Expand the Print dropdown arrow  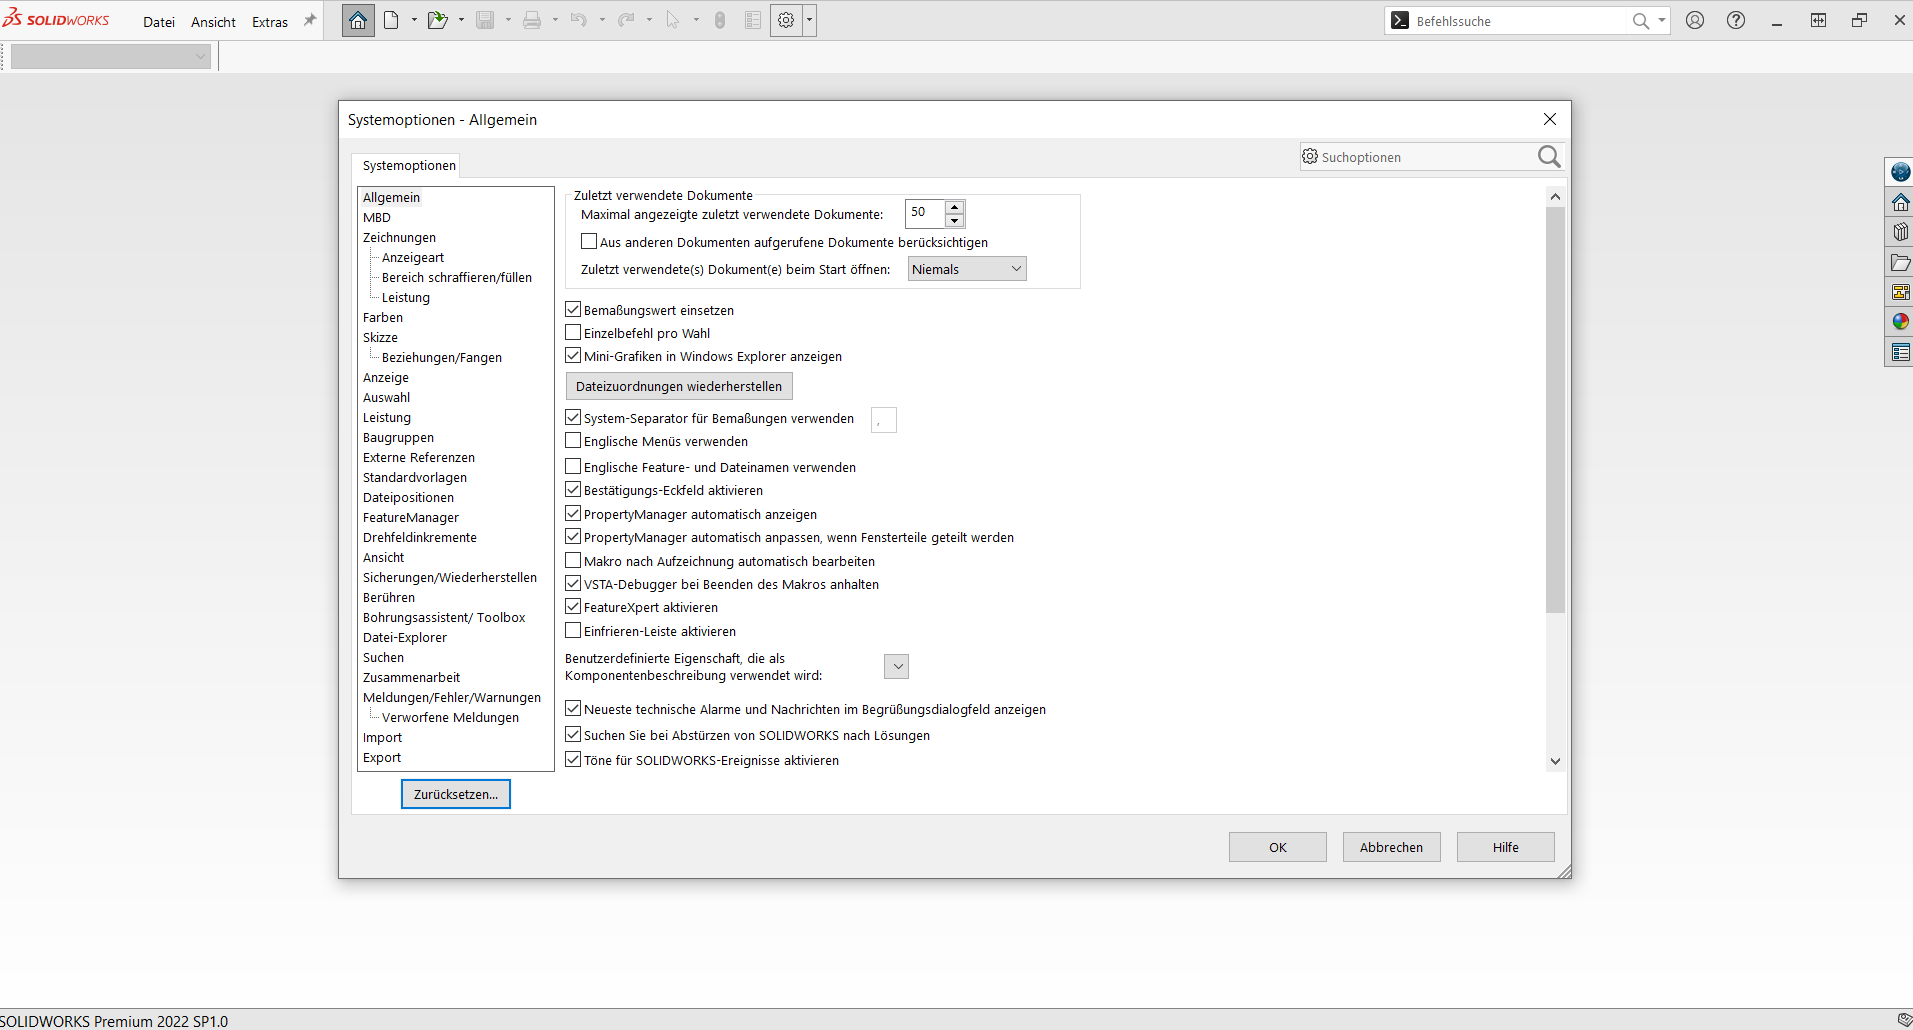click(555, 20)
